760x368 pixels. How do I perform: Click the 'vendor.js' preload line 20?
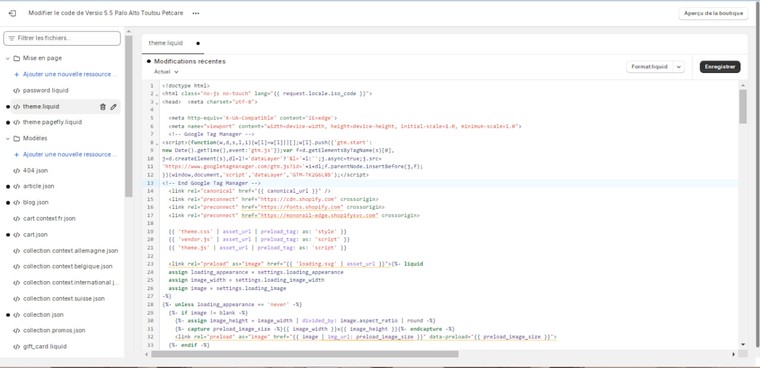[259, 240]
